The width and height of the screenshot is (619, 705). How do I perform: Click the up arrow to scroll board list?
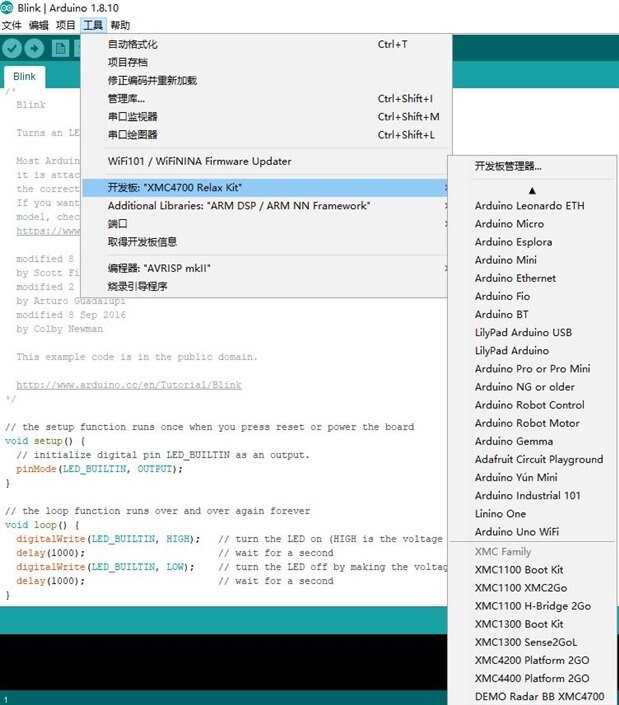point(533,191)
